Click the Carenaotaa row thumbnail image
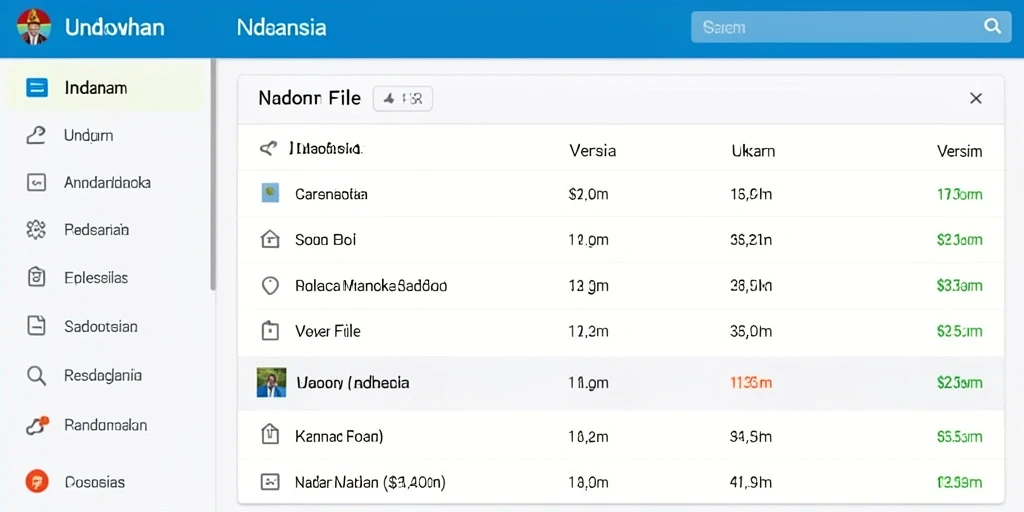 click(x=270, y=193)
